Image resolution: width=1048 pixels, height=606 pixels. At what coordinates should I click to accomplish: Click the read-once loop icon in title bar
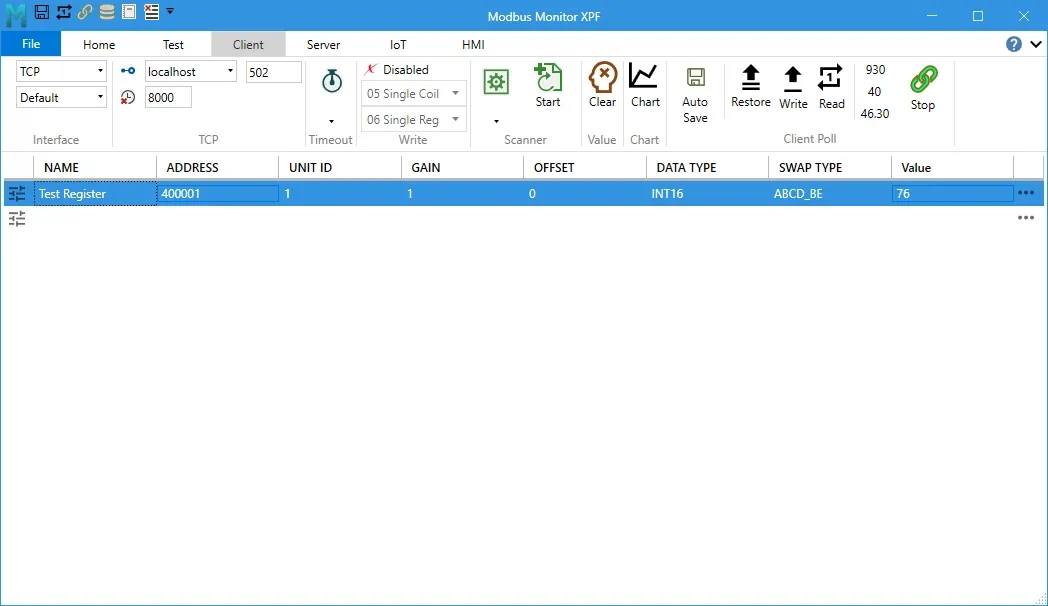click(63, 11)
